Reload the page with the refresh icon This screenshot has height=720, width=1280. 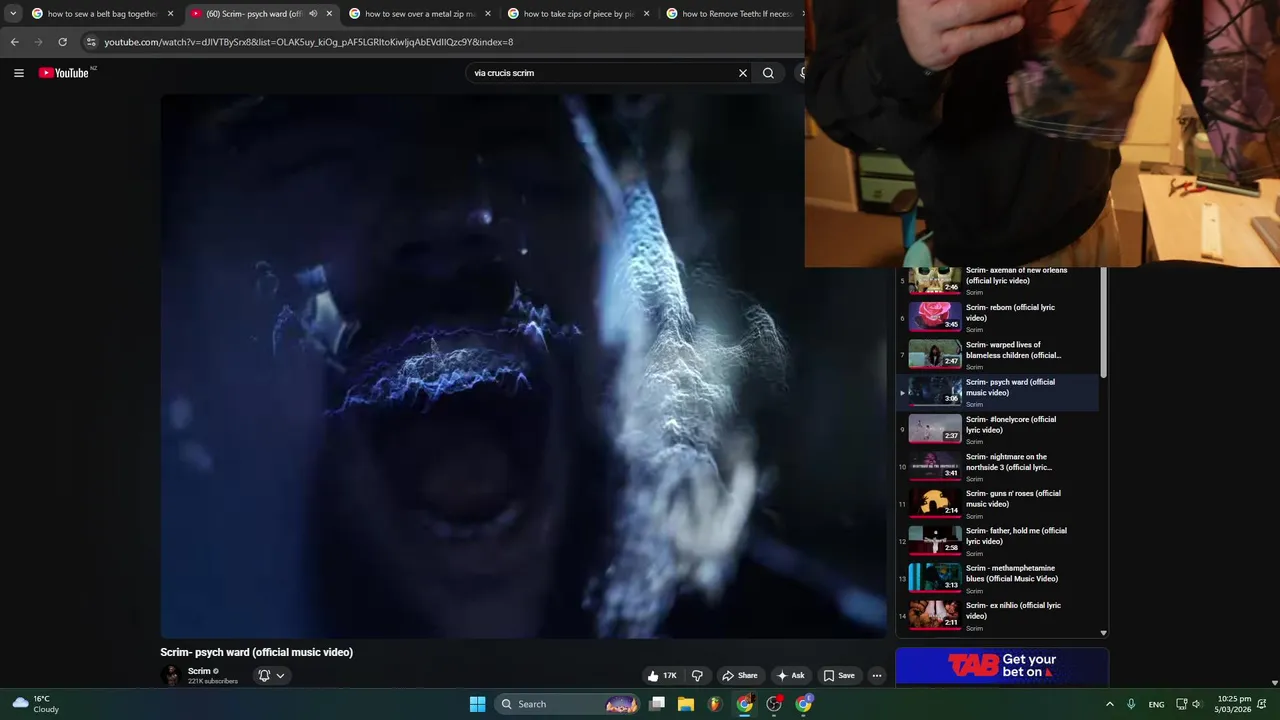click(x=62, y=42)
